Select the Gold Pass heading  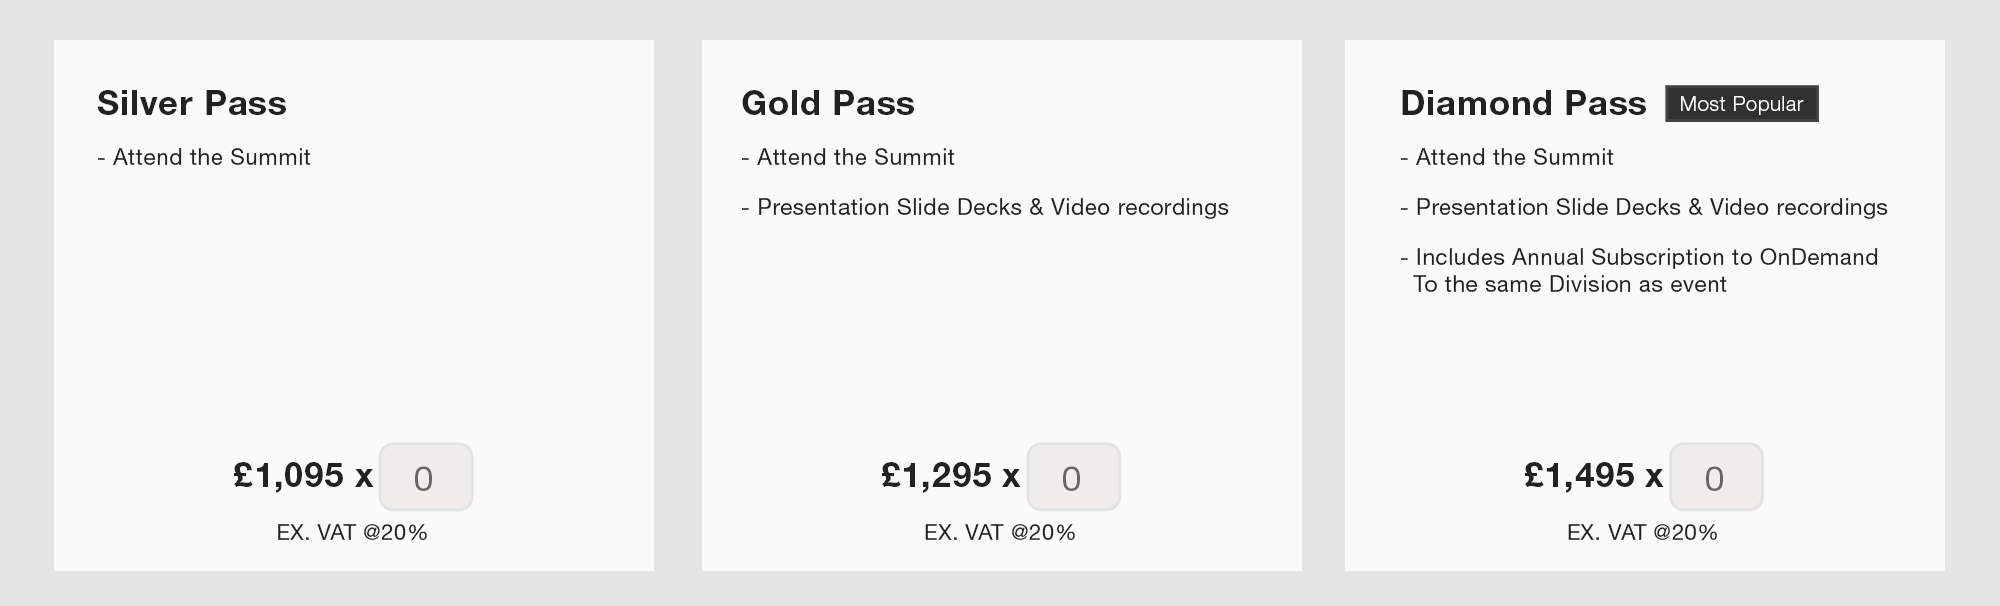(x=828, y=103)
